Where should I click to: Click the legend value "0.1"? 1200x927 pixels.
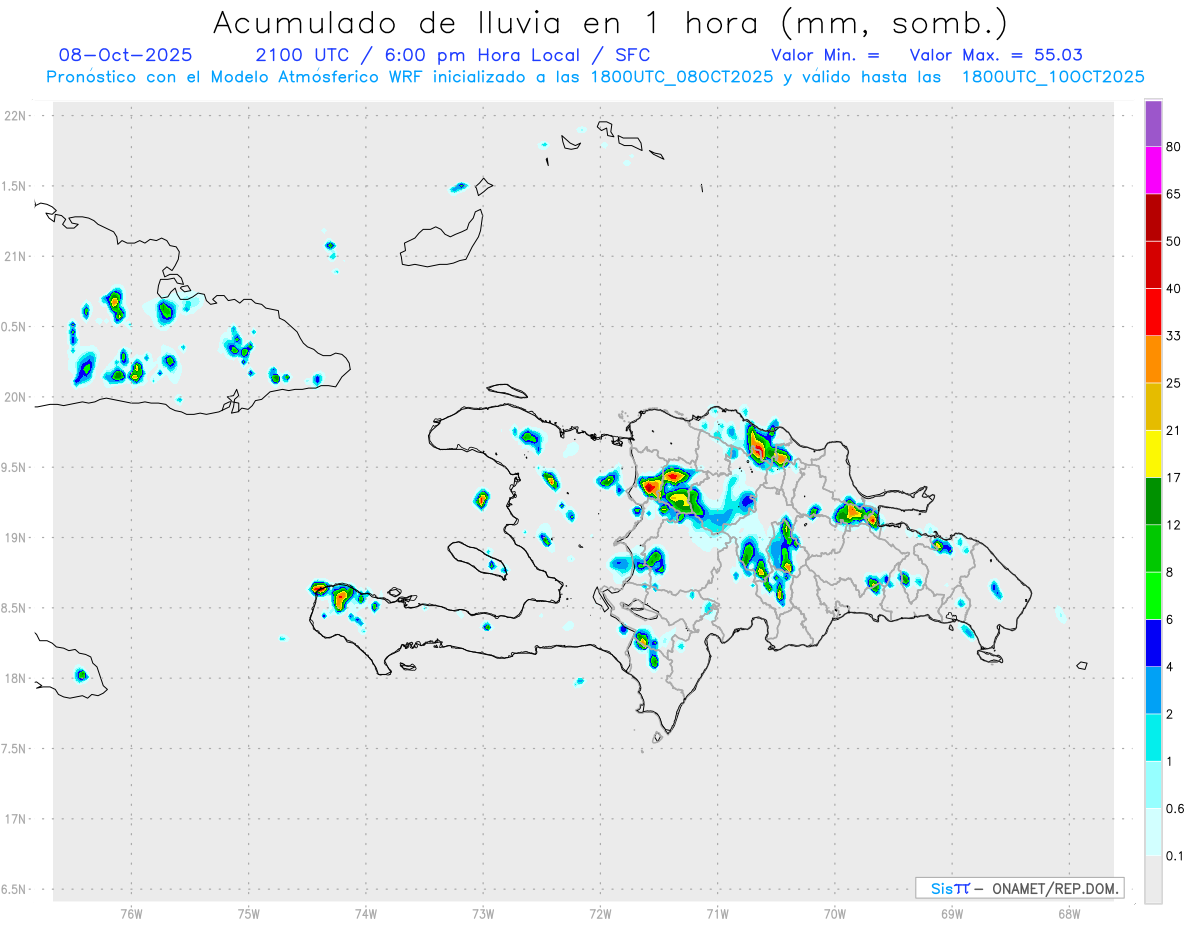tap(1175, 856)
